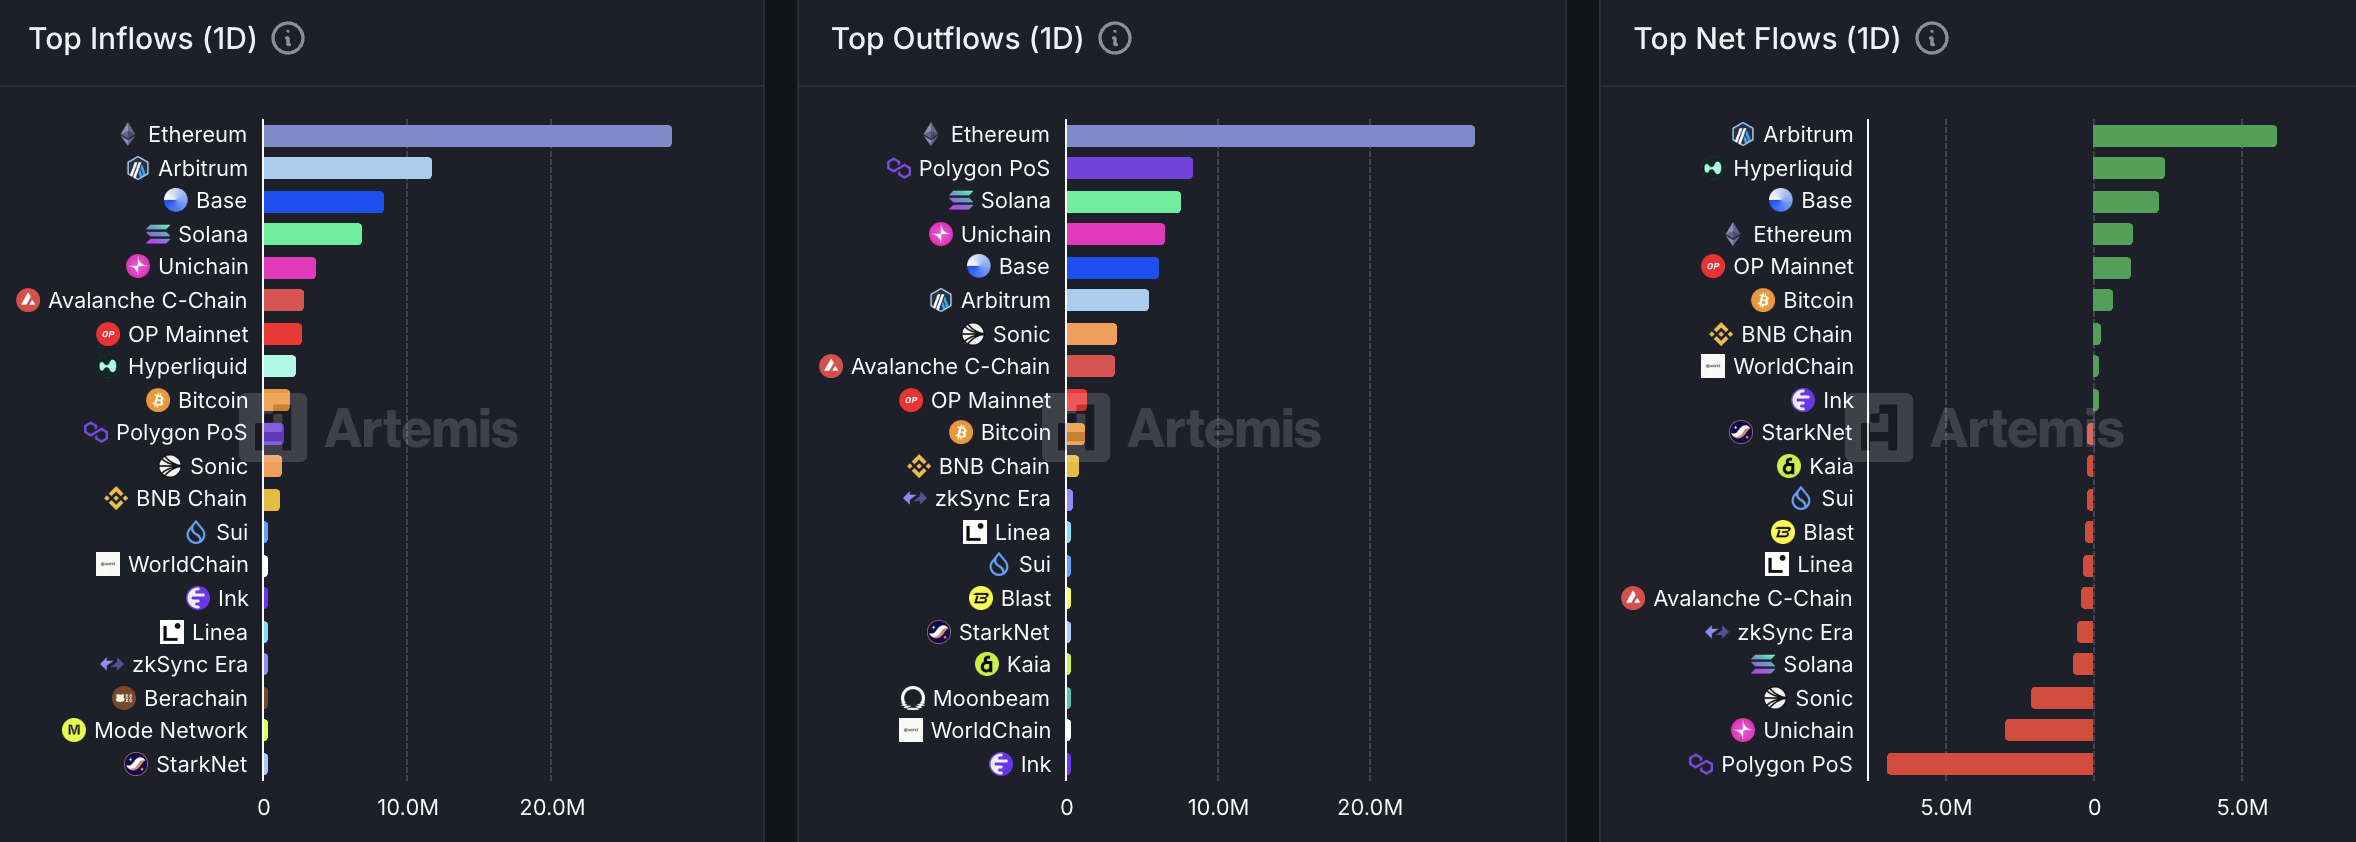Select the Unichain icon in Top Inflows
The height and width of the screenshot is (842, 2356).
[x=138, y=266]
